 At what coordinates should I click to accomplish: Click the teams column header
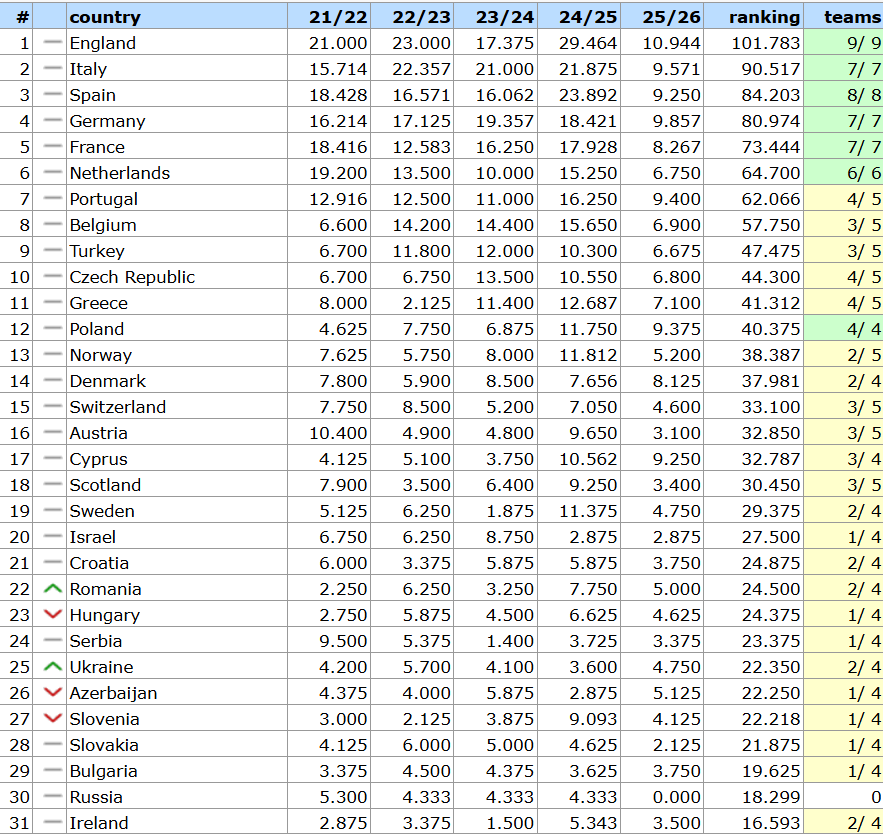[x=852, y=17]
